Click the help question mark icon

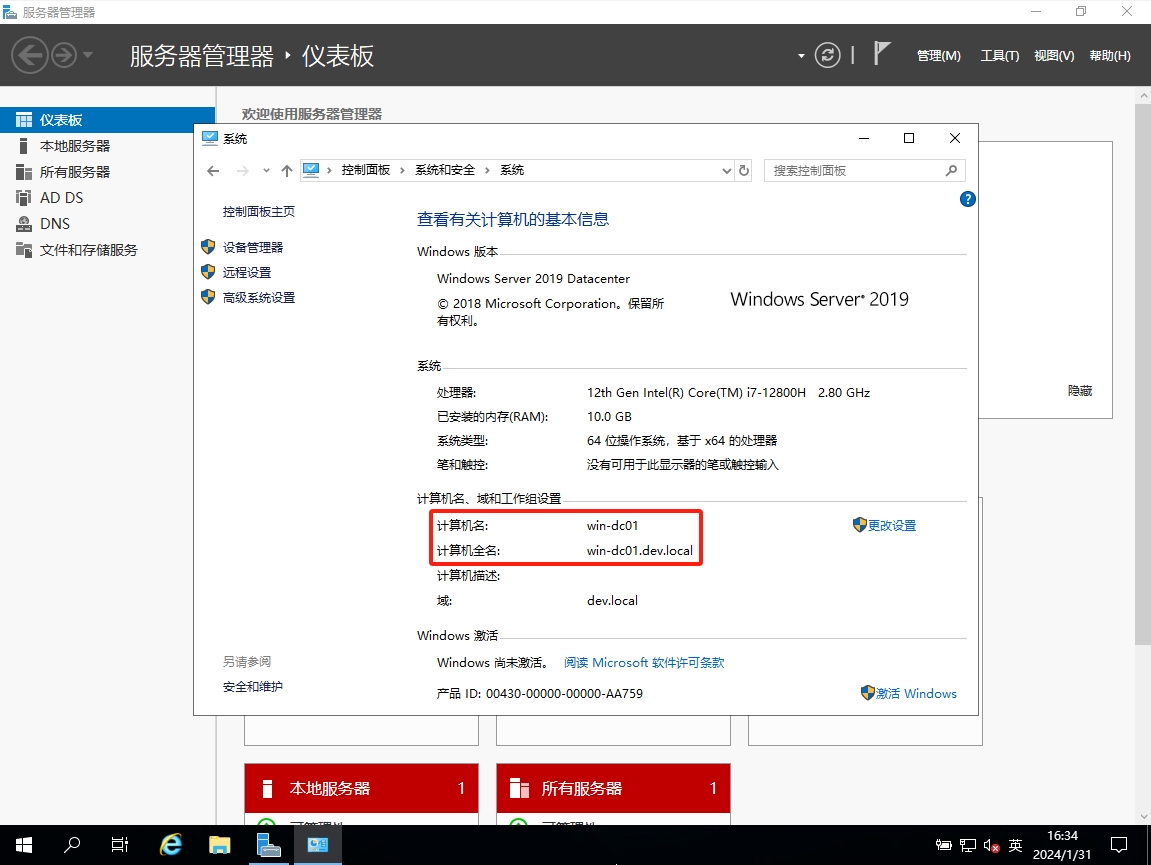coord(967,199)
